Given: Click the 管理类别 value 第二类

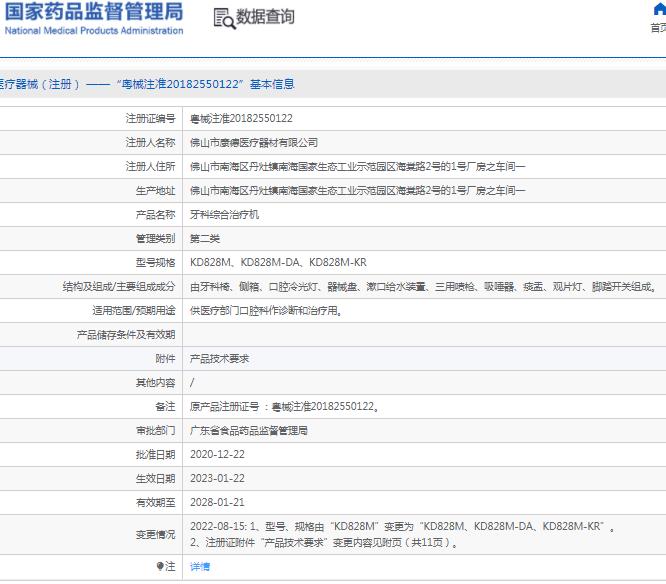Looking at the screenshot, I should tap(205, 239).
